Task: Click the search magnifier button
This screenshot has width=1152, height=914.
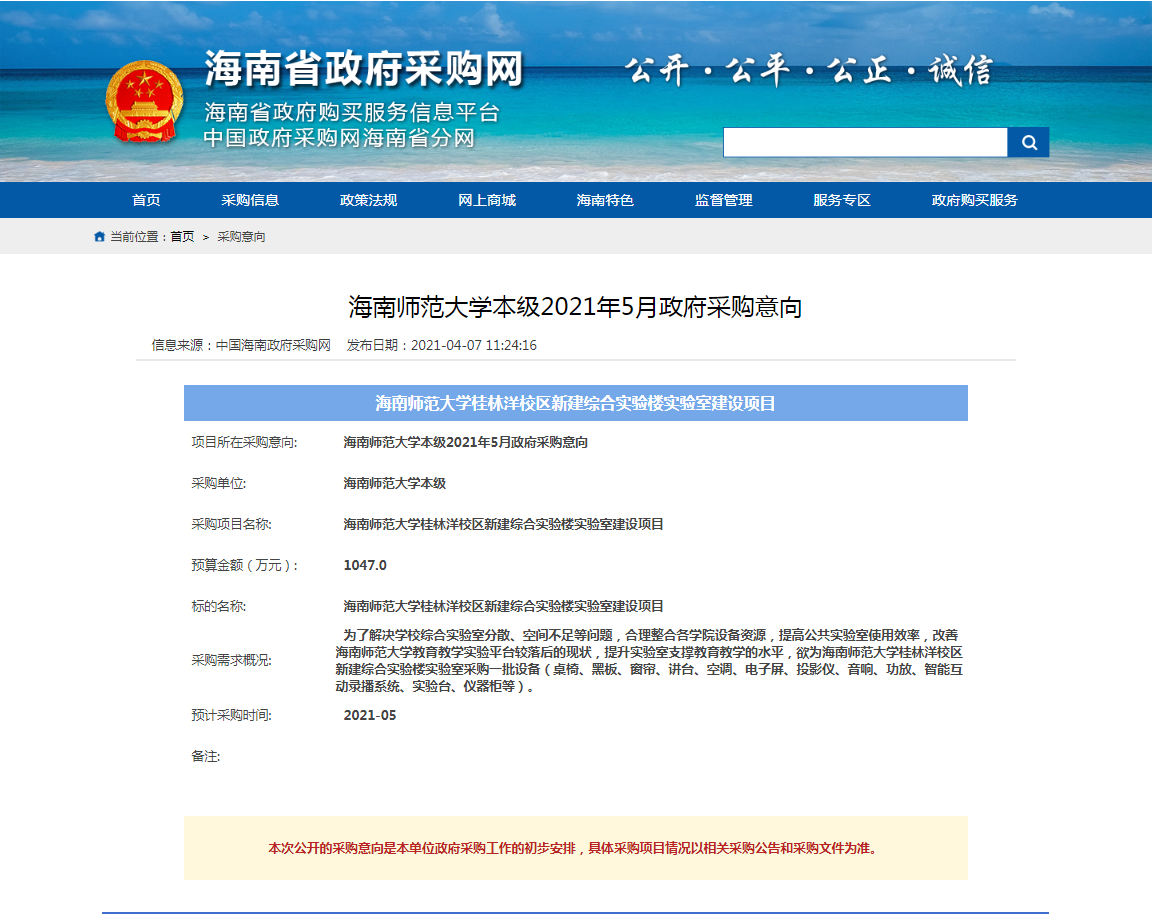Action: pyautogui.click(x=1028, y=143)
